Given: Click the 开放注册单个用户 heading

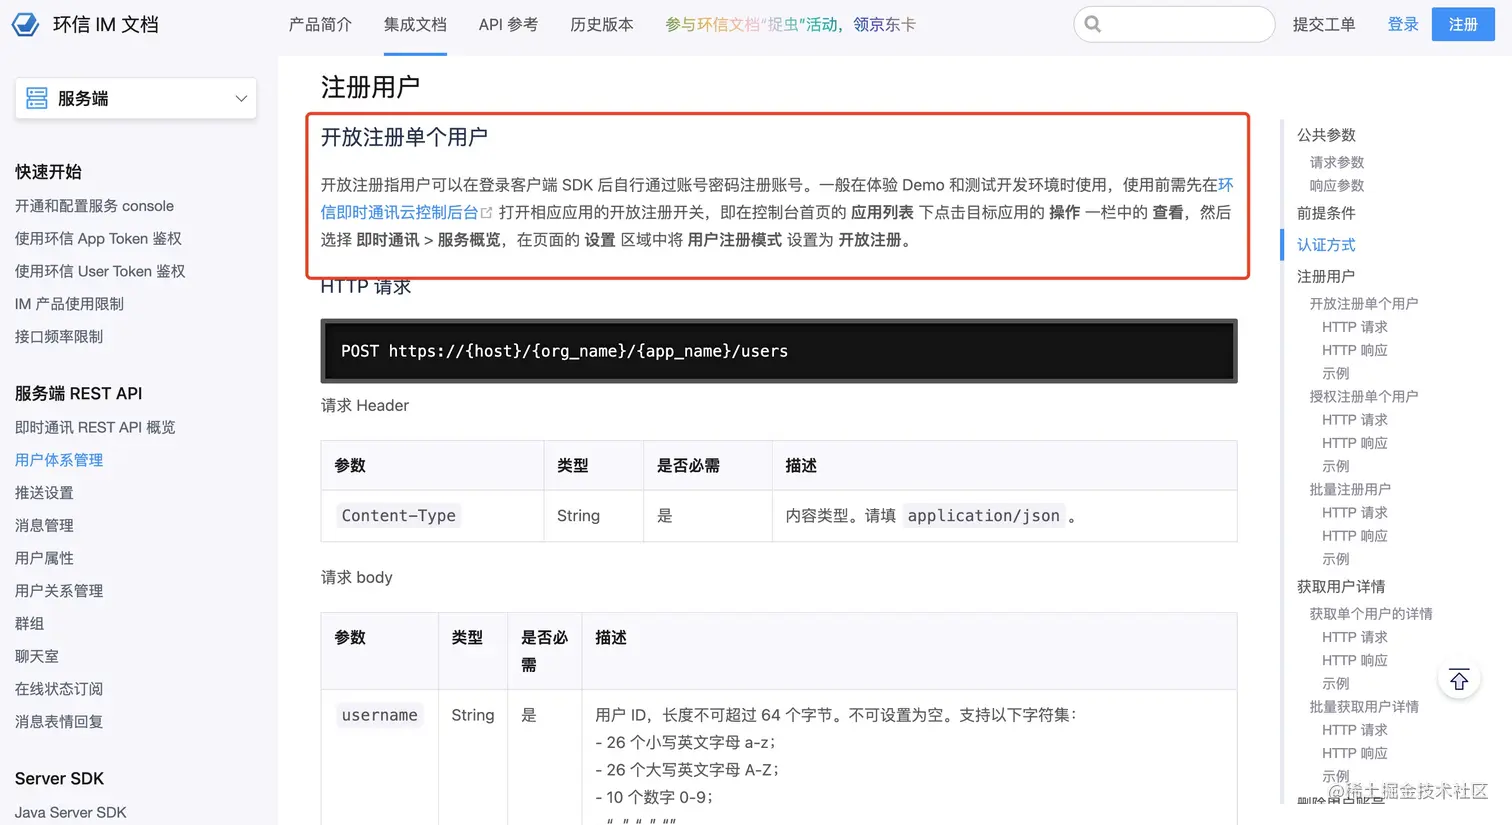Looking at the screenshot, I should [x=404, y=137].
